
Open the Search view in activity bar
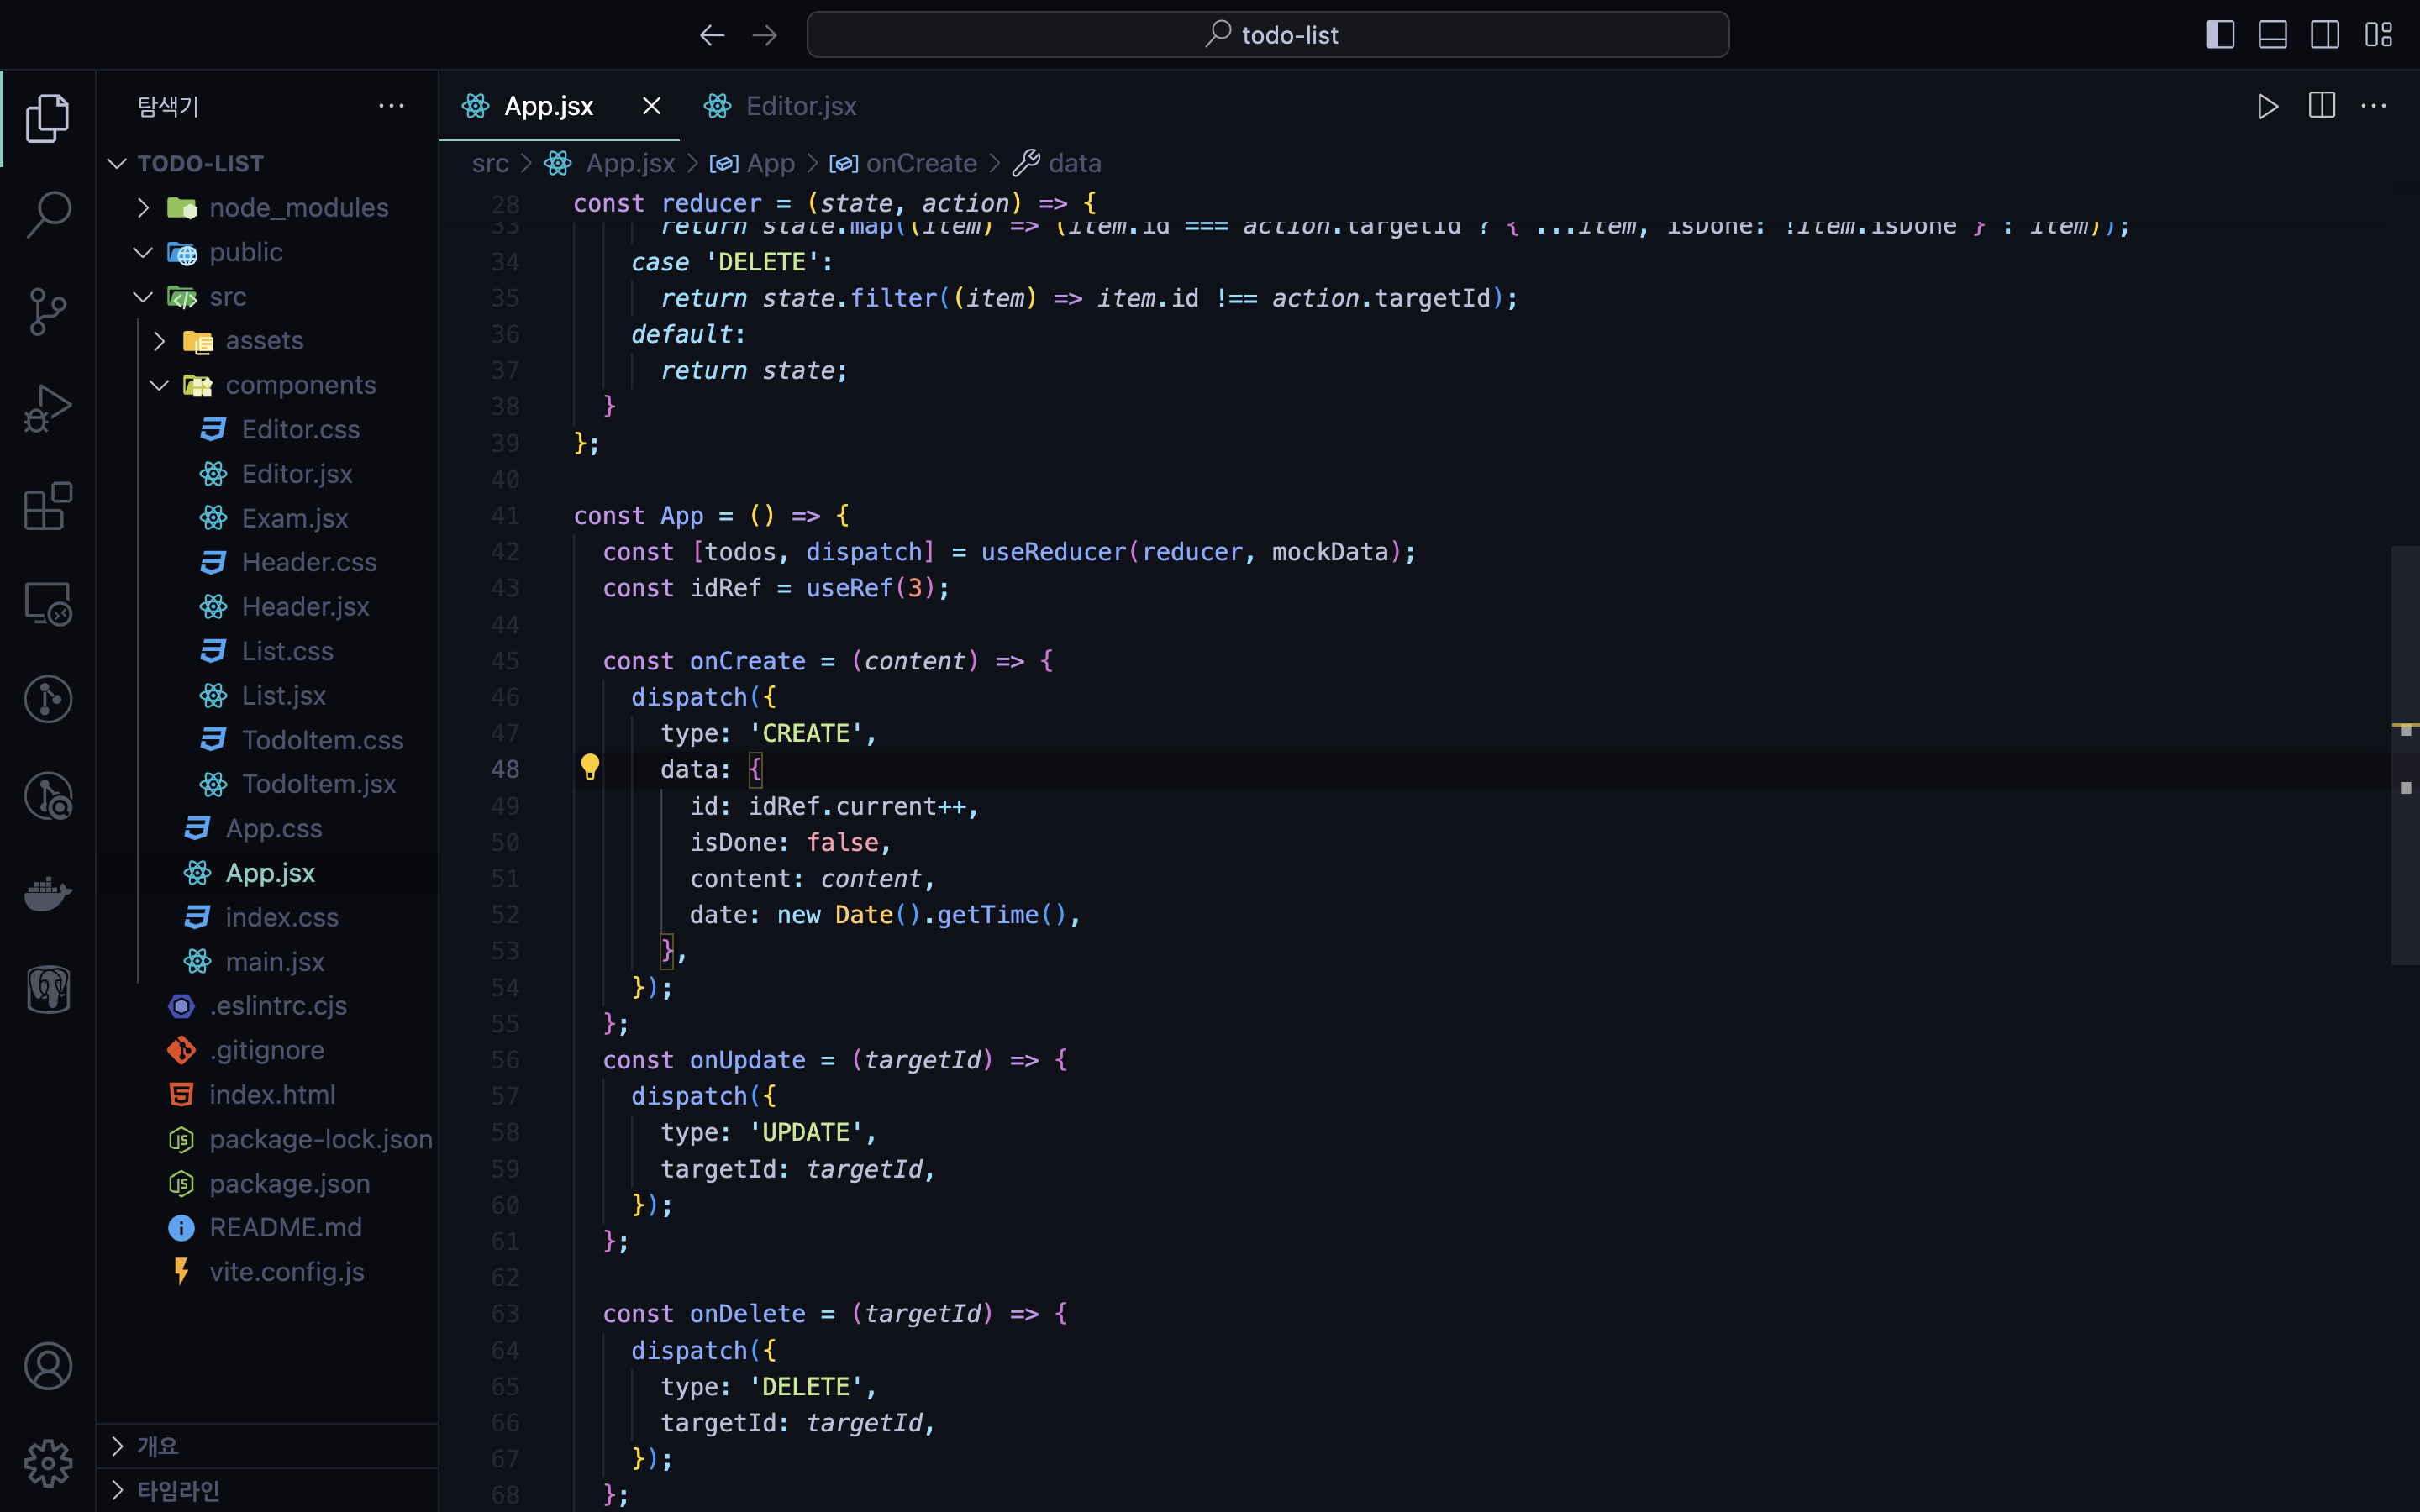click(47, 214)
